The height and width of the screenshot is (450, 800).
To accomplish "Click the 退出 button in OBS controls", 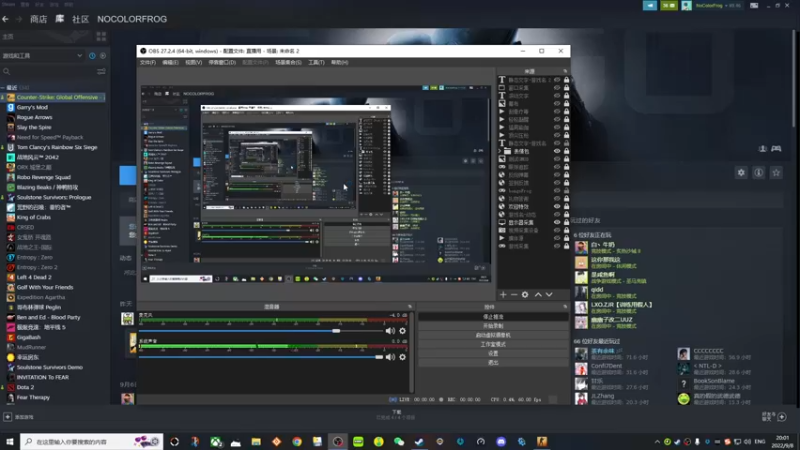I will point(493,363).
